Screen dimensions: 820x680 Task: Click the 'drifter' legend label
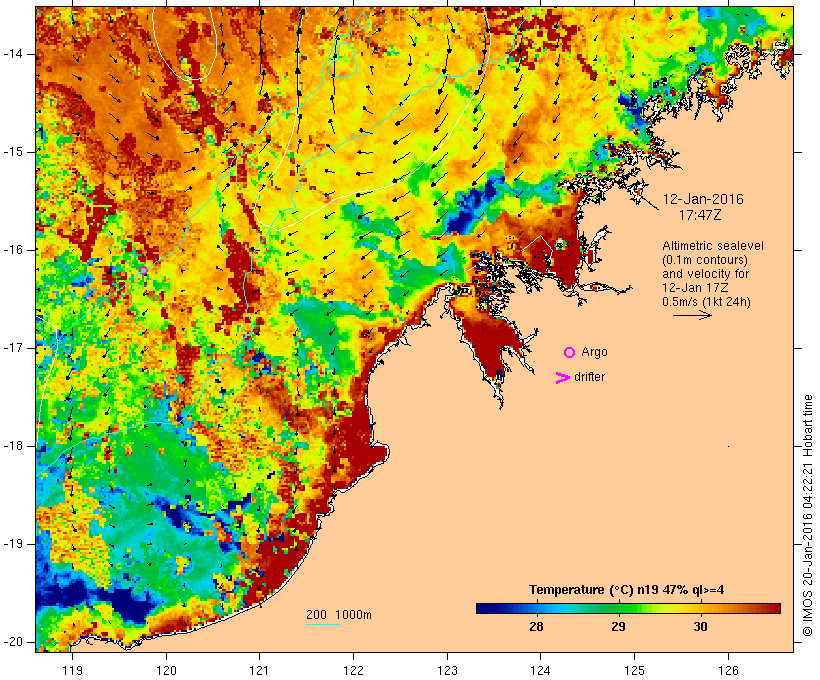(x=589, y=377)
